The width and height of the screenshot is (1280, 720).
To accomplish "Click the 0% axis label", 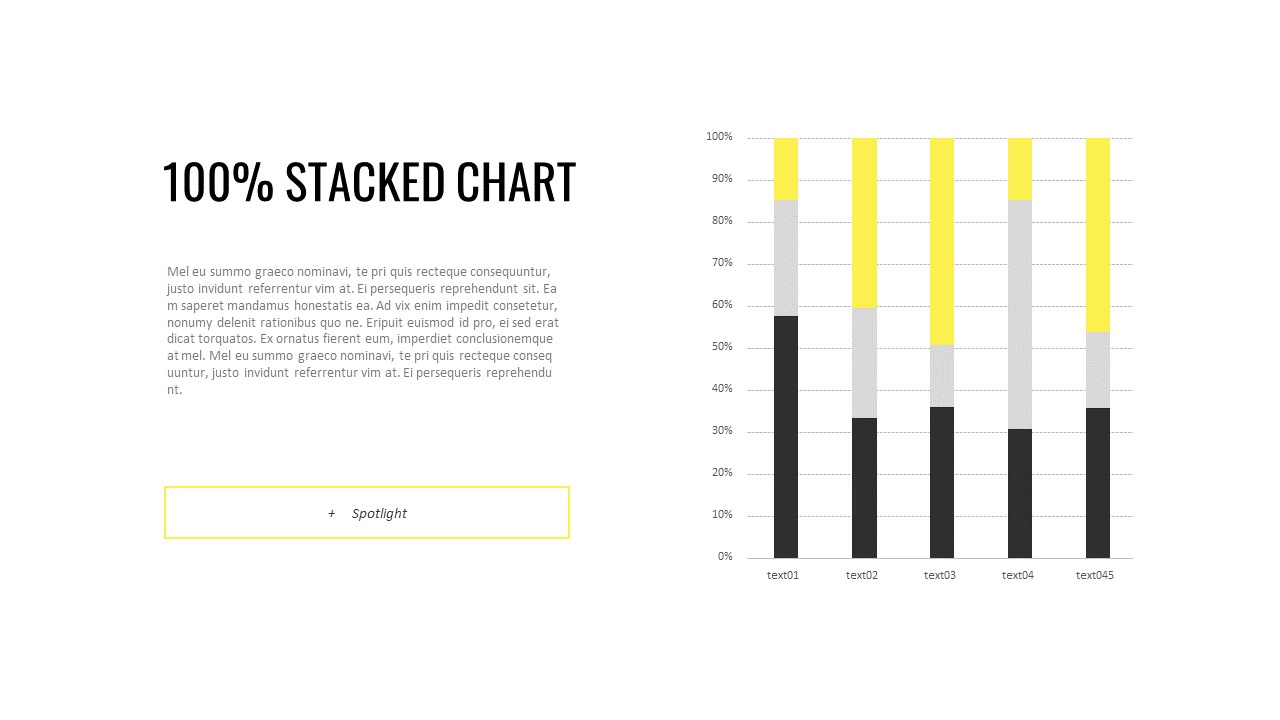I will click(725, 556).
